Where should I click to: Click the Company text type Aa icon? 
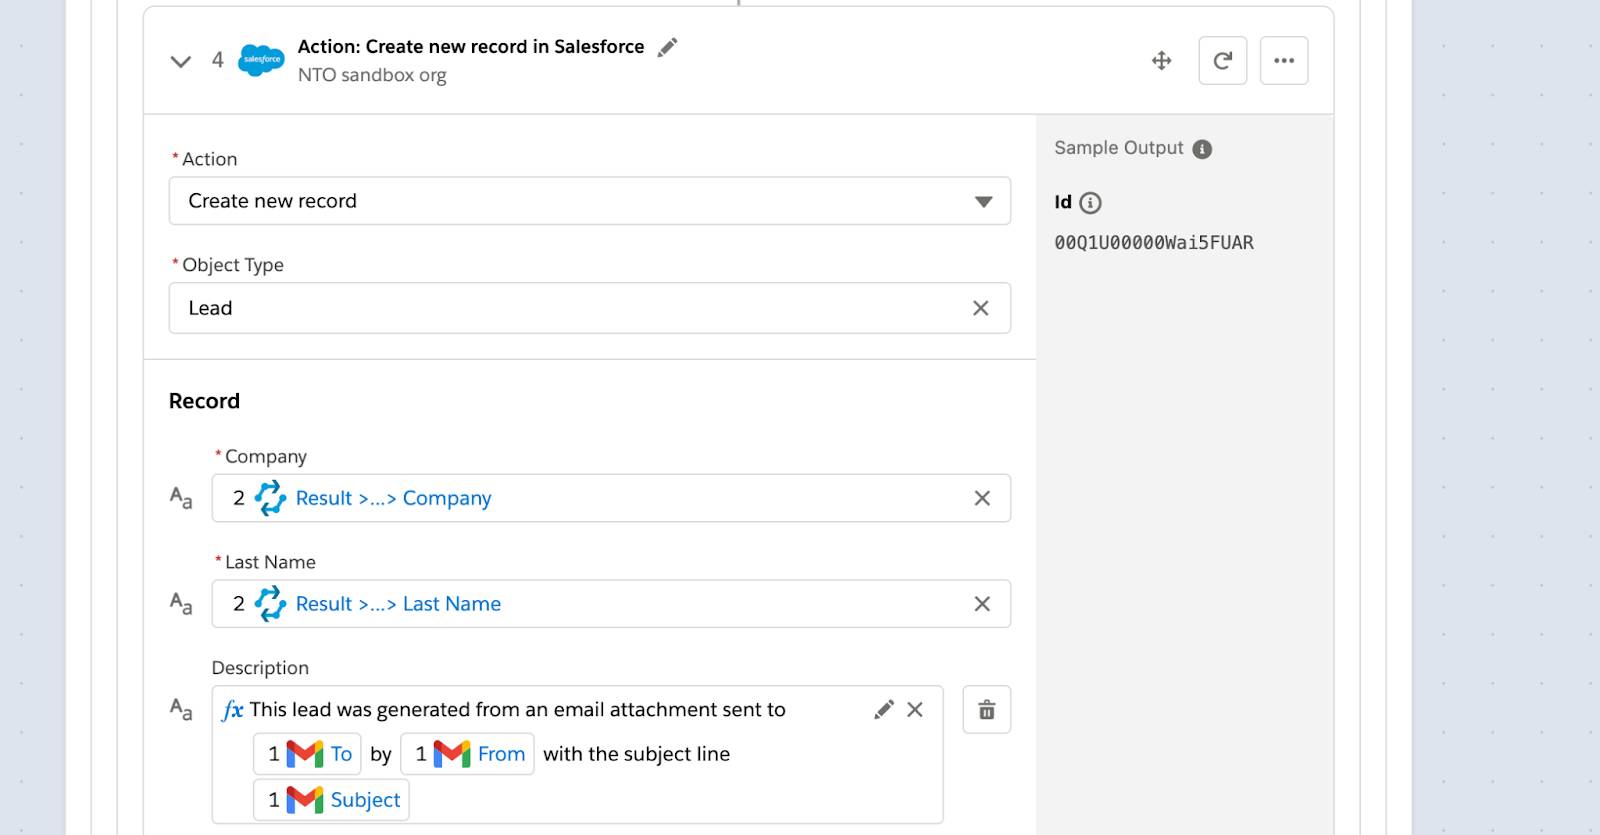coord(181,498)
